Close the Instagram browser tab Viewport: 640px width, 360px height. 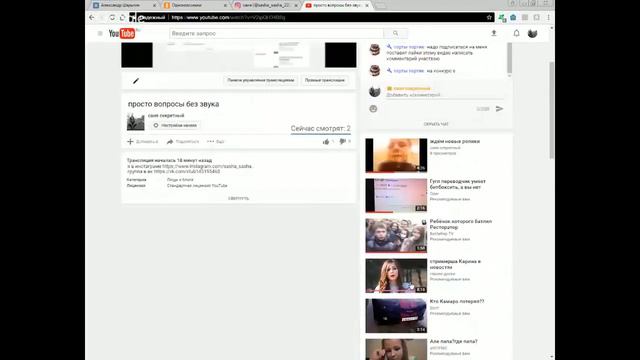point(296,5)
